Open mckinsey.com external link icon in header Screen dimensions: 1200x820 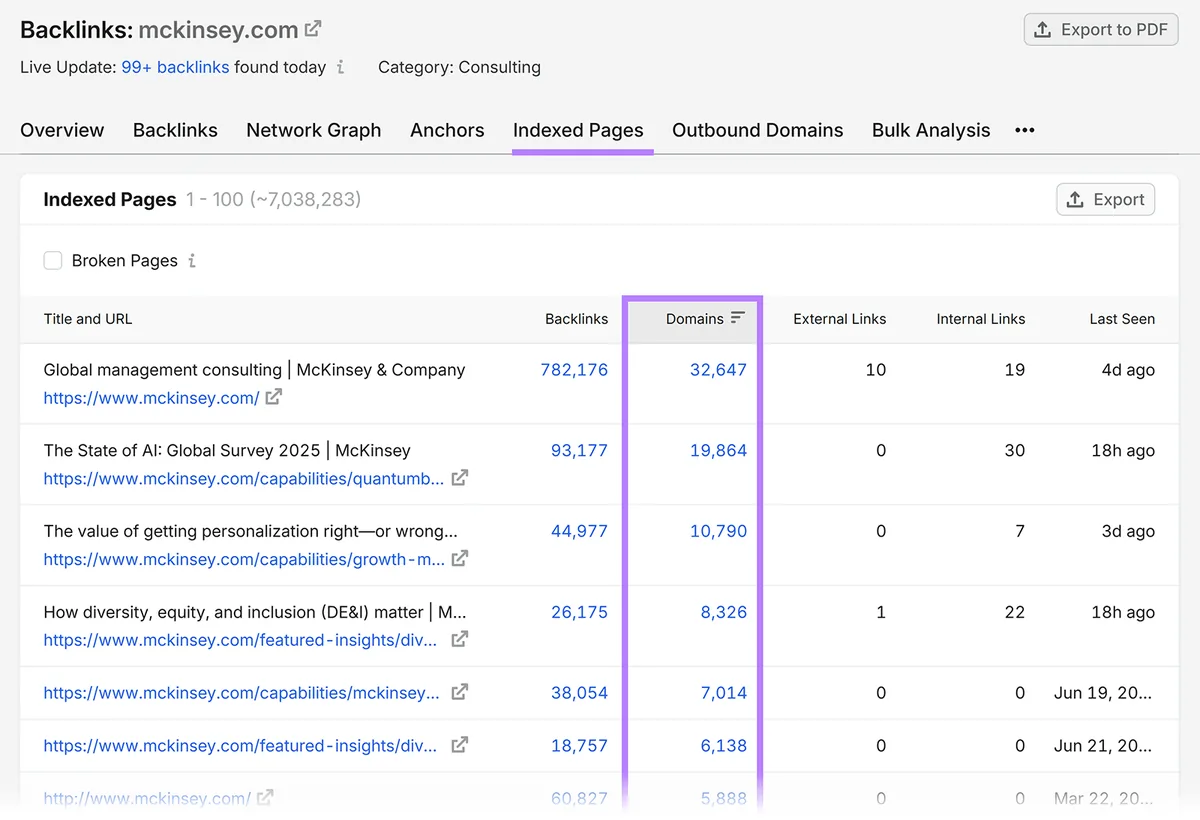(313, 29)
